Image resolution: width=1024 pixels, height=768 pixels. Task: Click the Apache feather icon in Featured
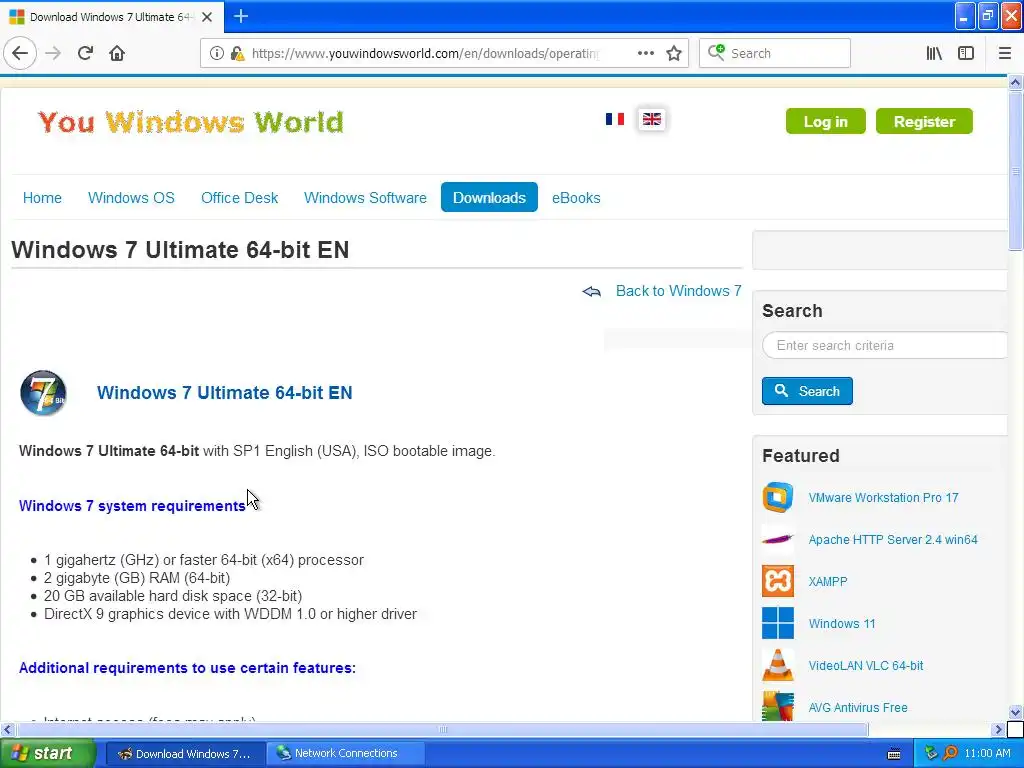(778, 539)
